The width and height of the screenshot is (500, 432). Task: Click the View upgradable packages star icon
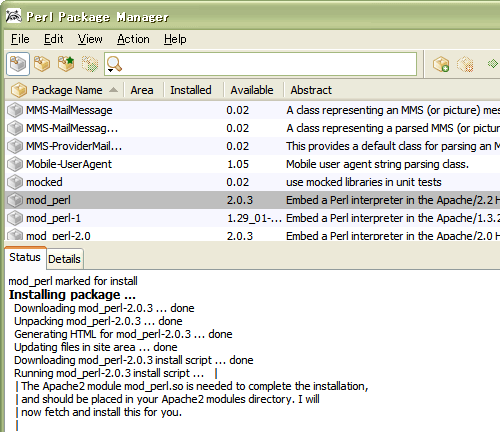[x=66, y=64]
